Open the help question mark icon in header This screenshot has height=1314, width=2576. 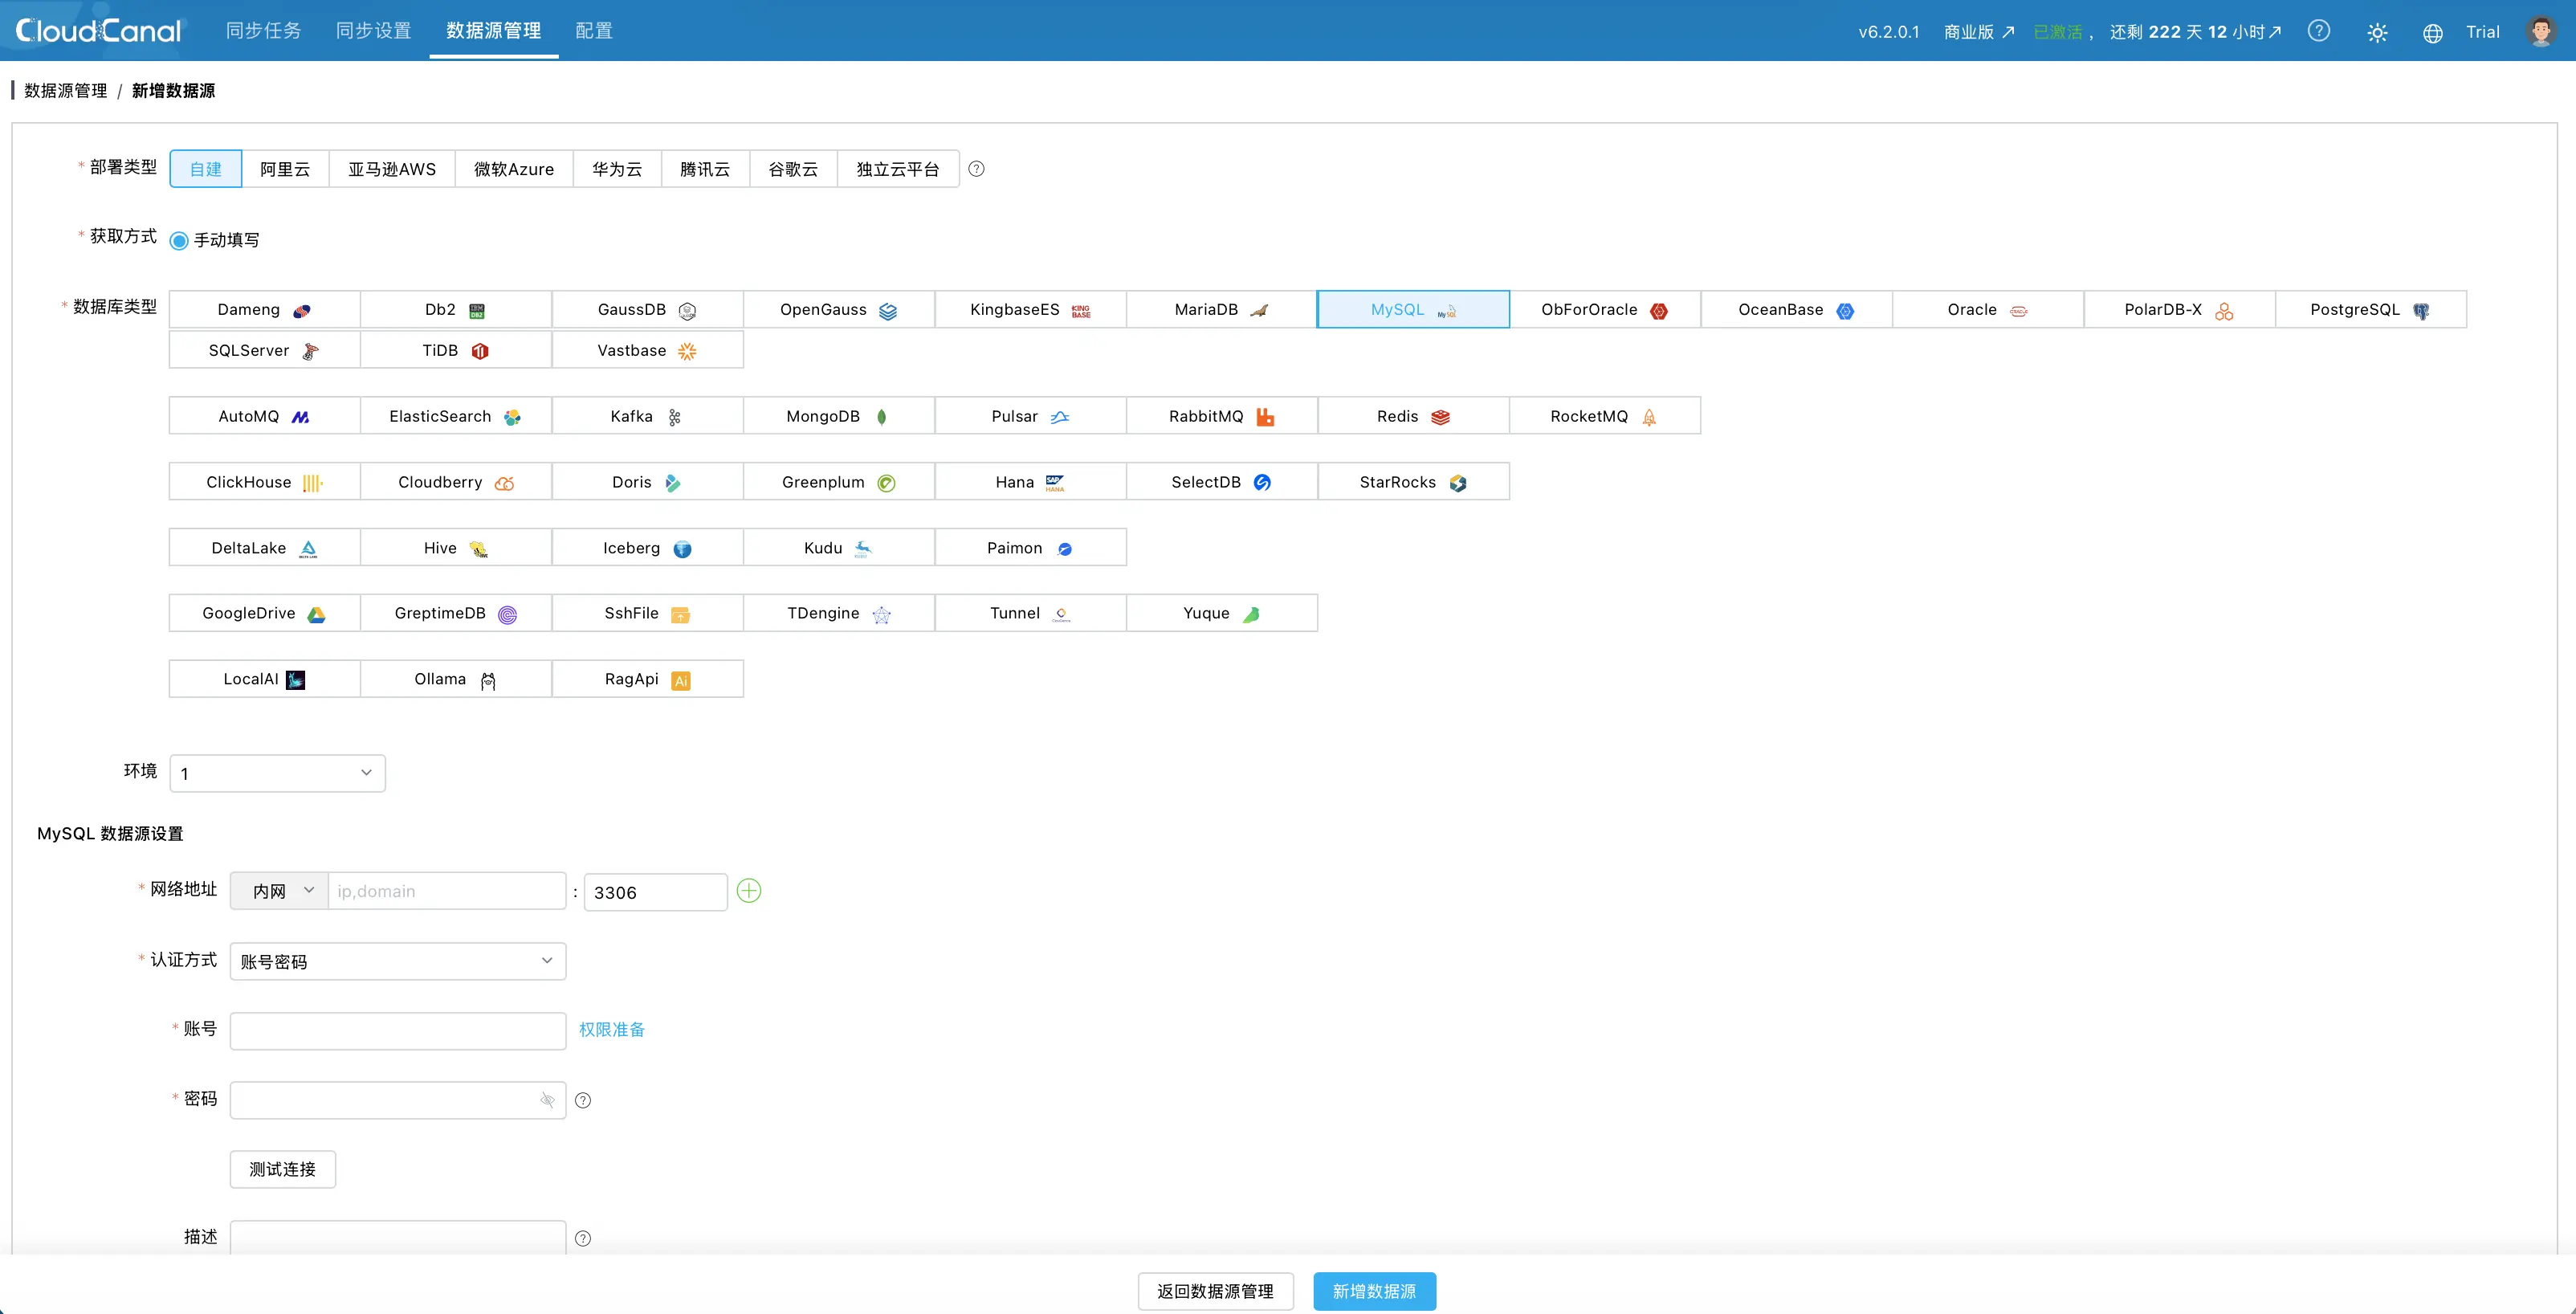coord(2318,31)
